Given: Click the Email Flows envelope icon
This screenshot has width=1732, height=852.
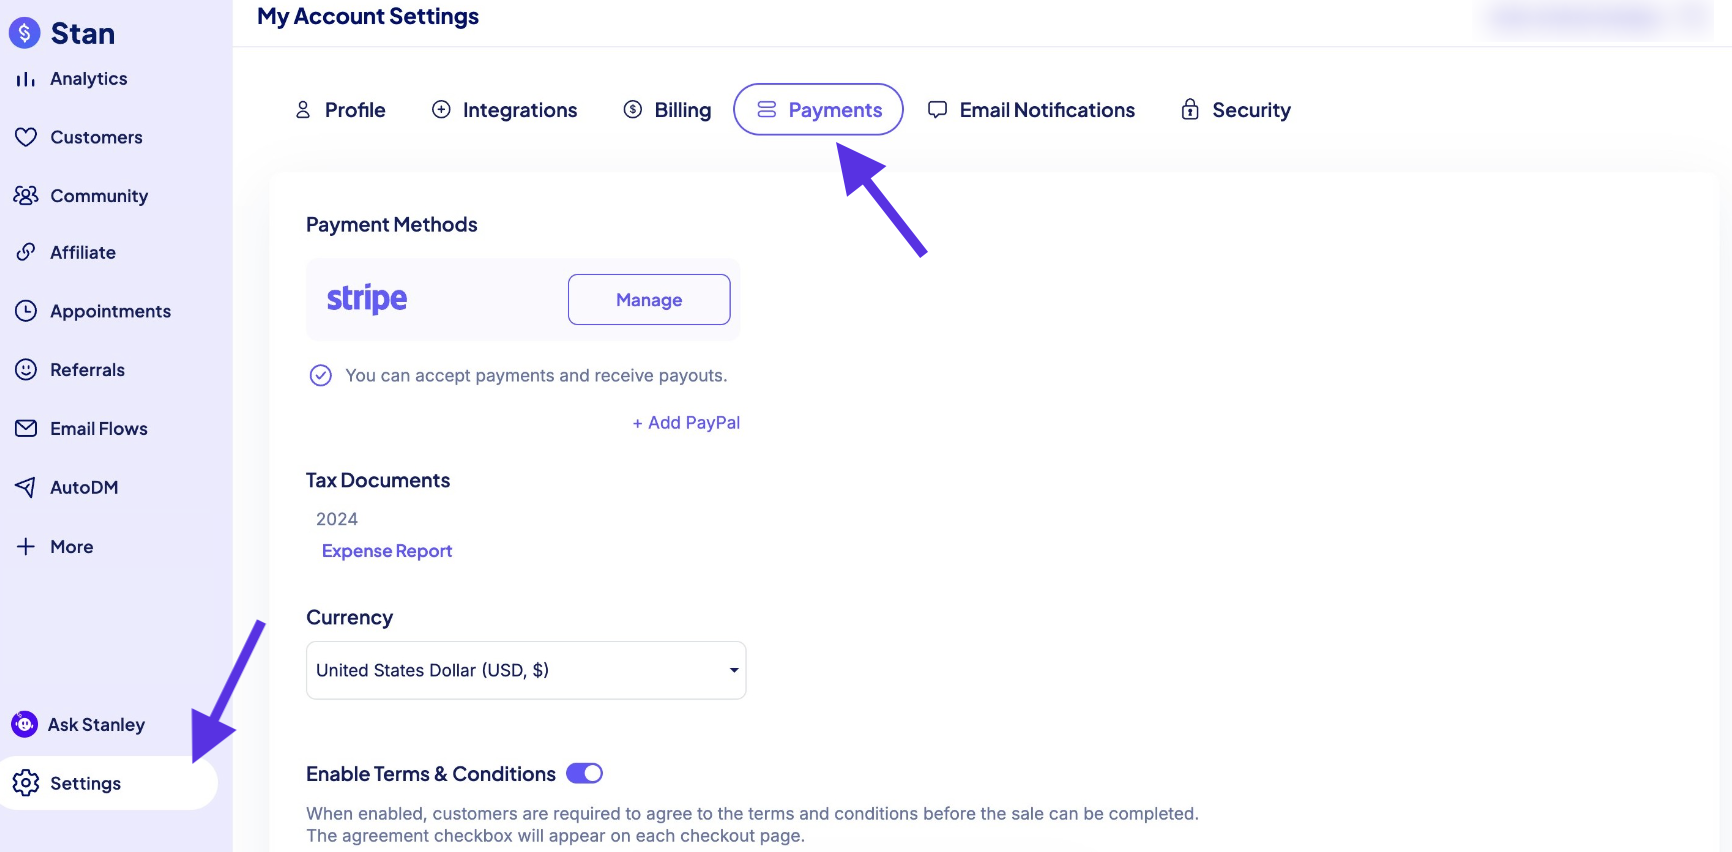Looking at the screenshot, I should (x=26, y=428).
